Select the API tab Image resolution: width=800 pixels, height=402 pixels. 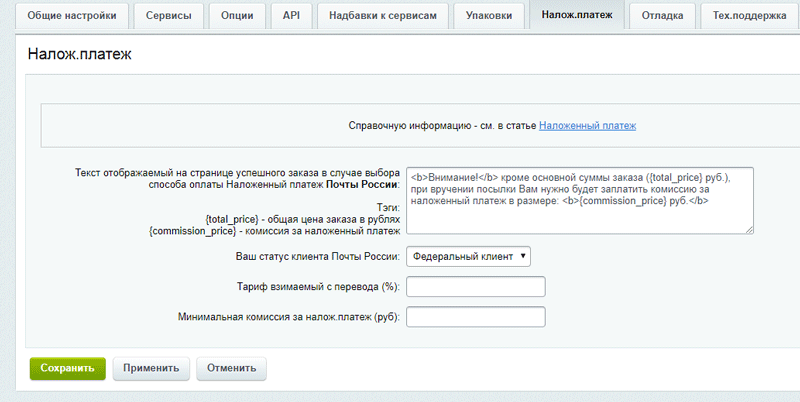coord(290,16)
